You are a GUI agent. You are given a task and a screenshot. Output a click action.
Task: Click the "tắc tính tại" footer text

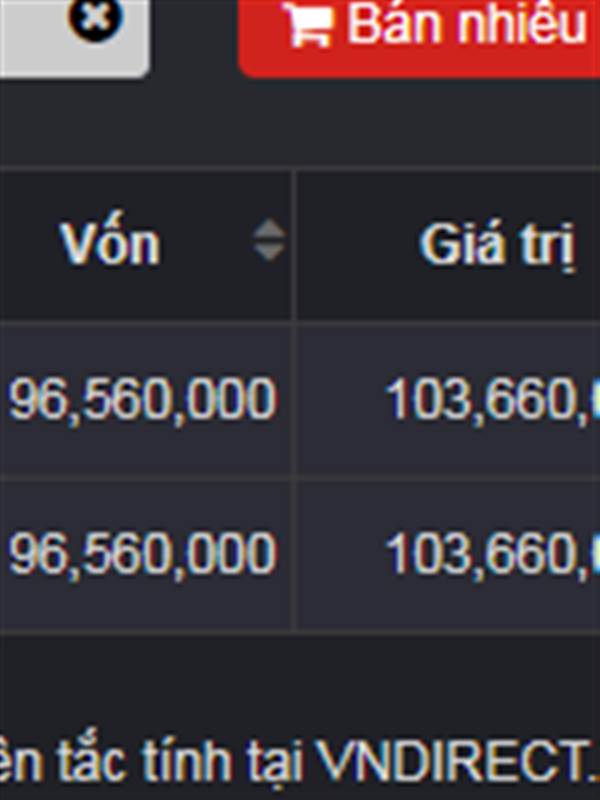coord(170,763)
